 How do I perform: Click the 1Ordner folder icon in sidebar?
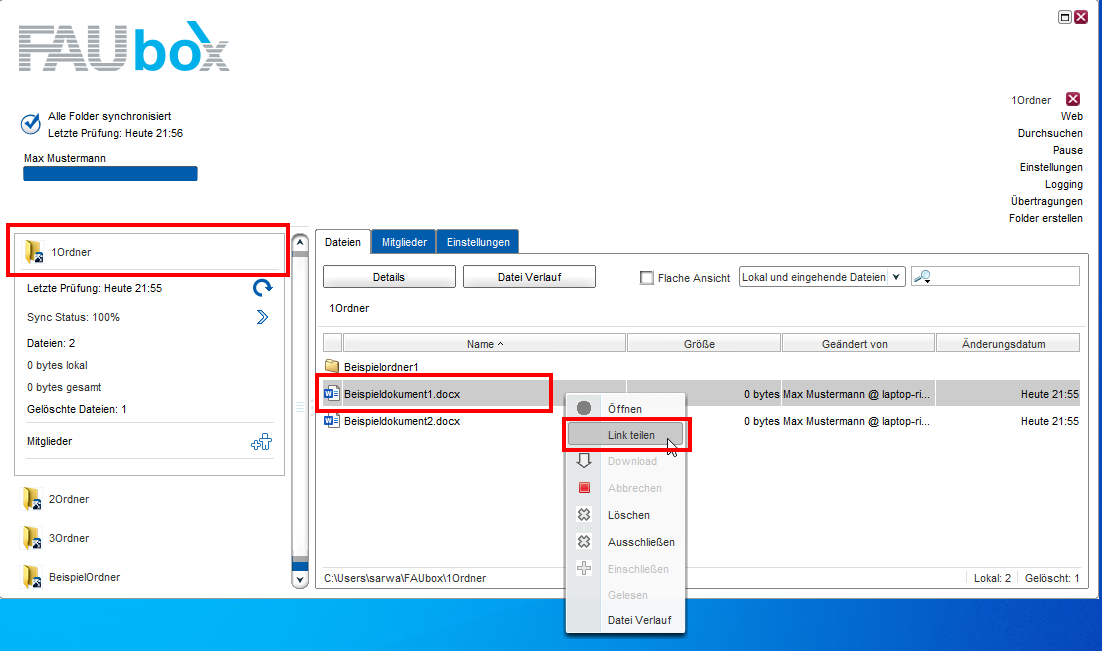click(x=33, y=252)
